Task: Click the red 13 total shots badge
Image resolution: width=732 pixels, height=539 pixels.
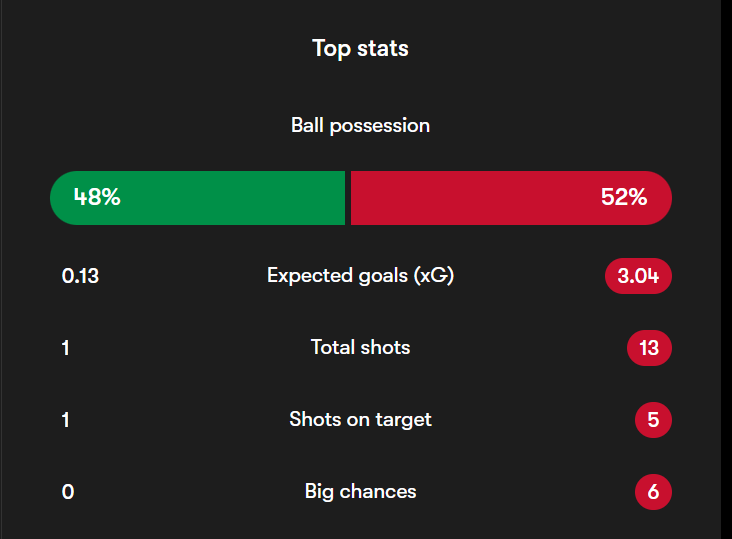Action: pyautogui.click(x=649, y=348)
